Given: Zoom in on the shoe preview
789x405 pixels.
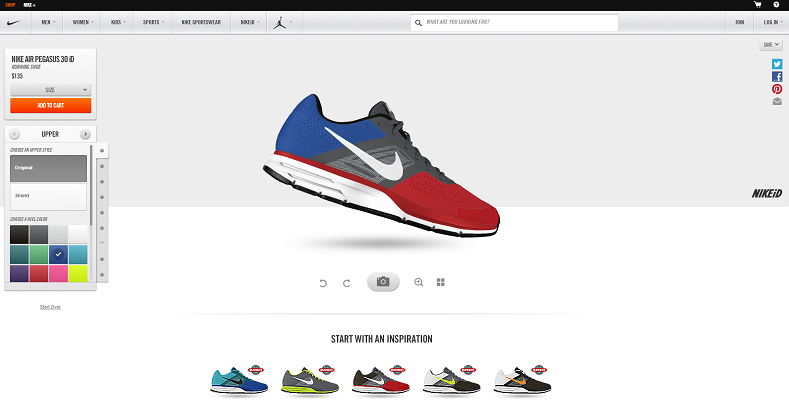Looking at the screenshot, I should pos(418,282).
